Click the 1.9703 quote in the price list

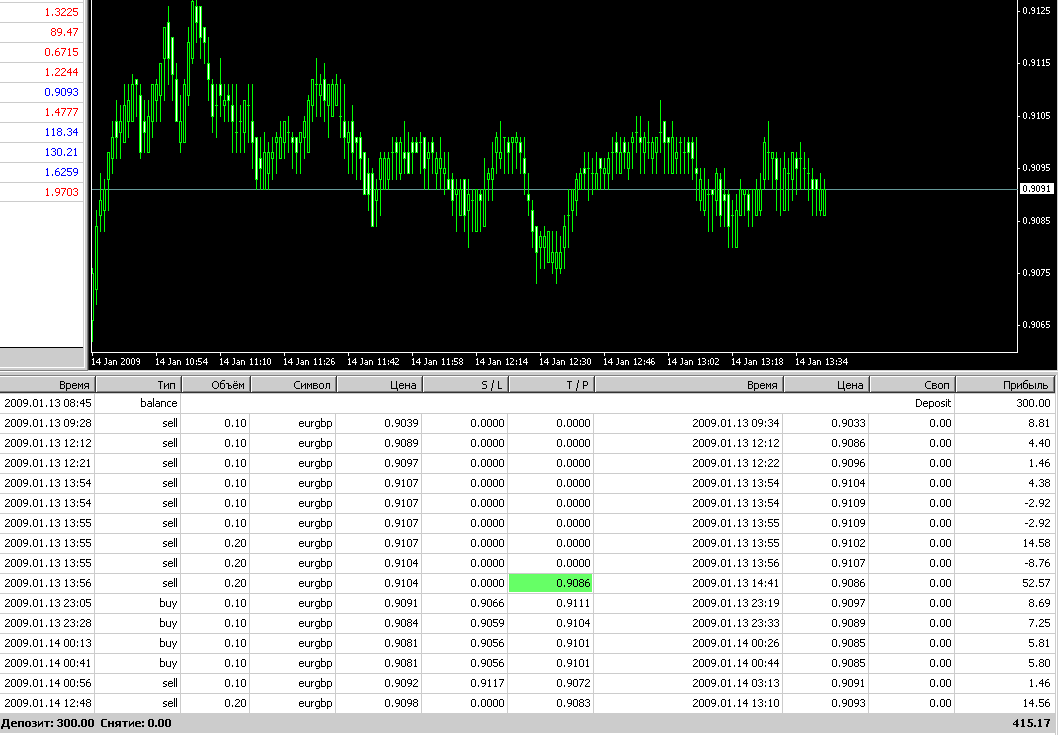coord(61,192)
